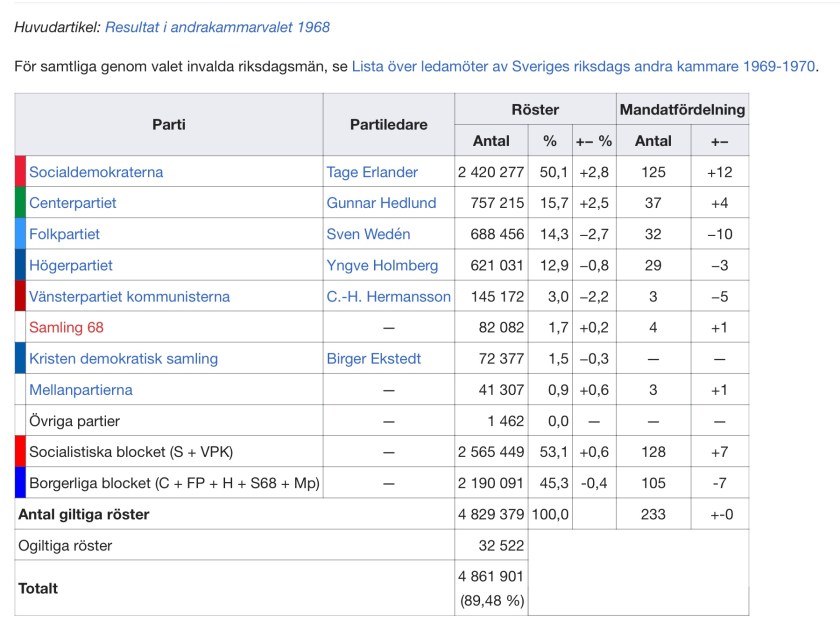This screenshot has width=840, height=621.
Task: Open Tage Erlander's article
Action: pos(372,172)
